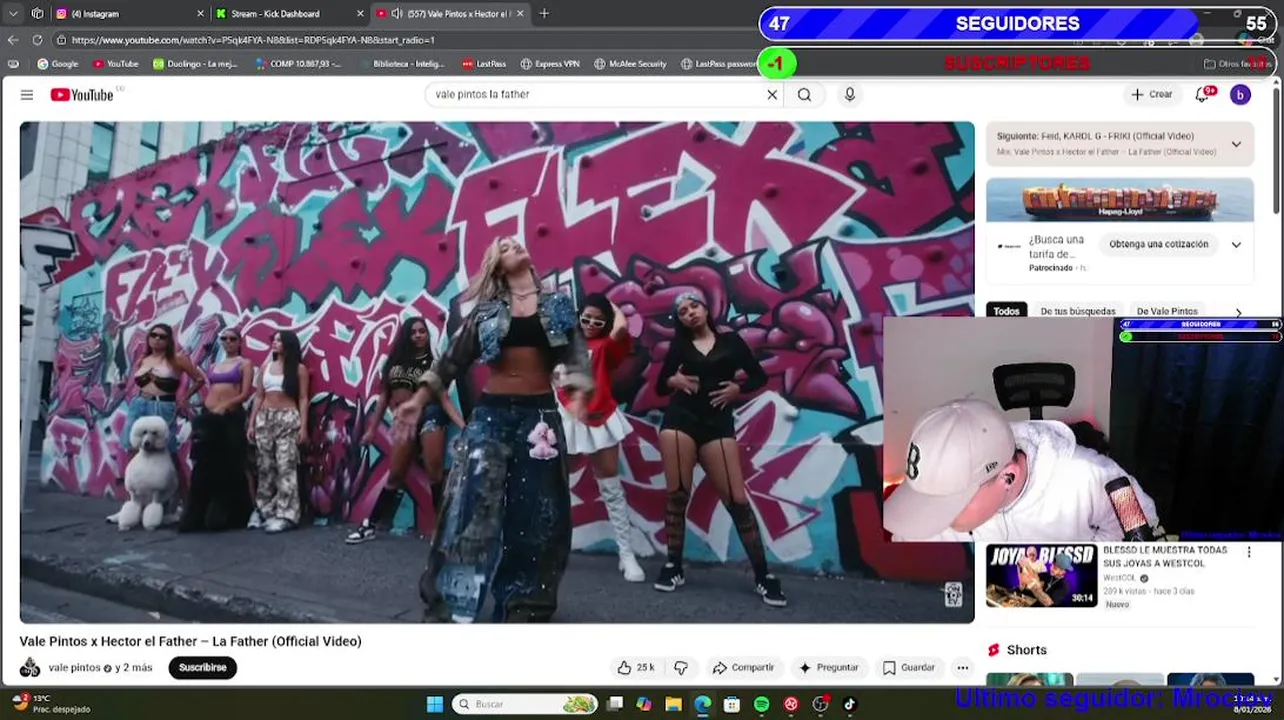Click the Compartir share button
The width and height of the screenshot is (1284, 720).
743,668
